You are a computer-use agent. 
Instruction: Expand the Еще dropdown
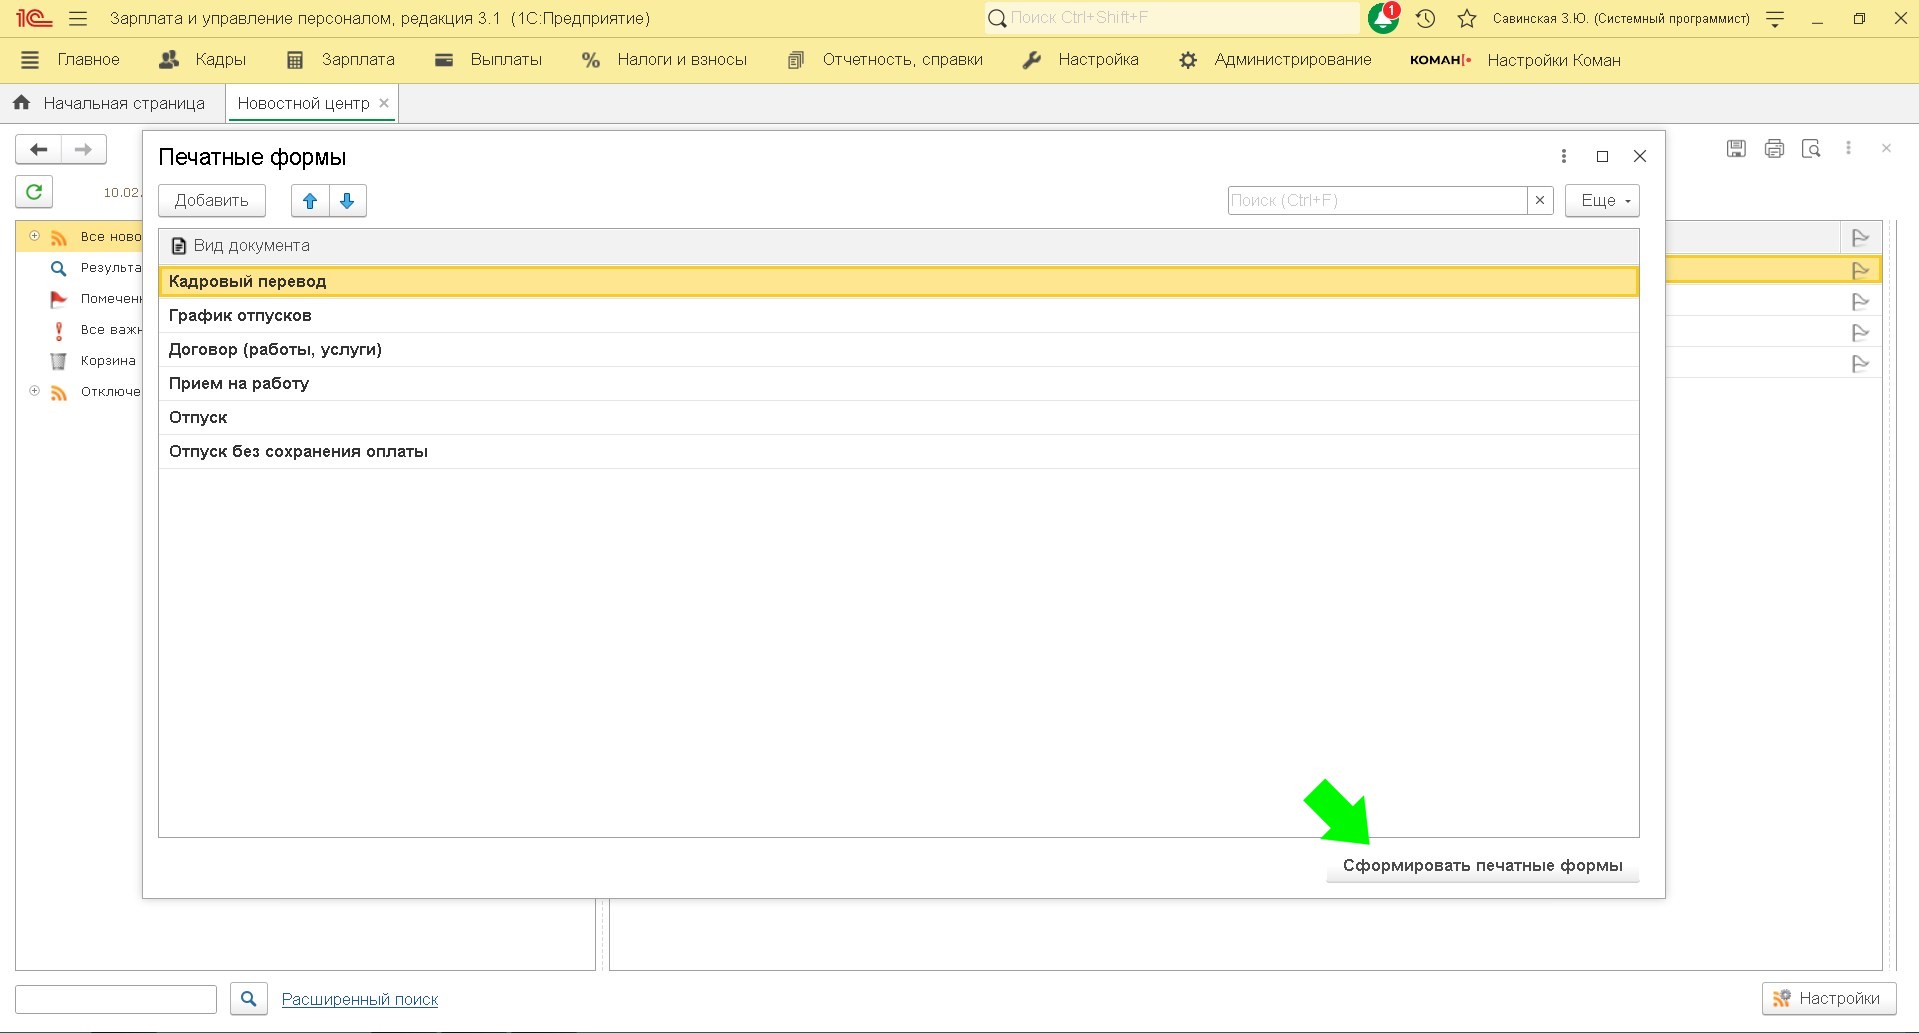point(1602,201)
